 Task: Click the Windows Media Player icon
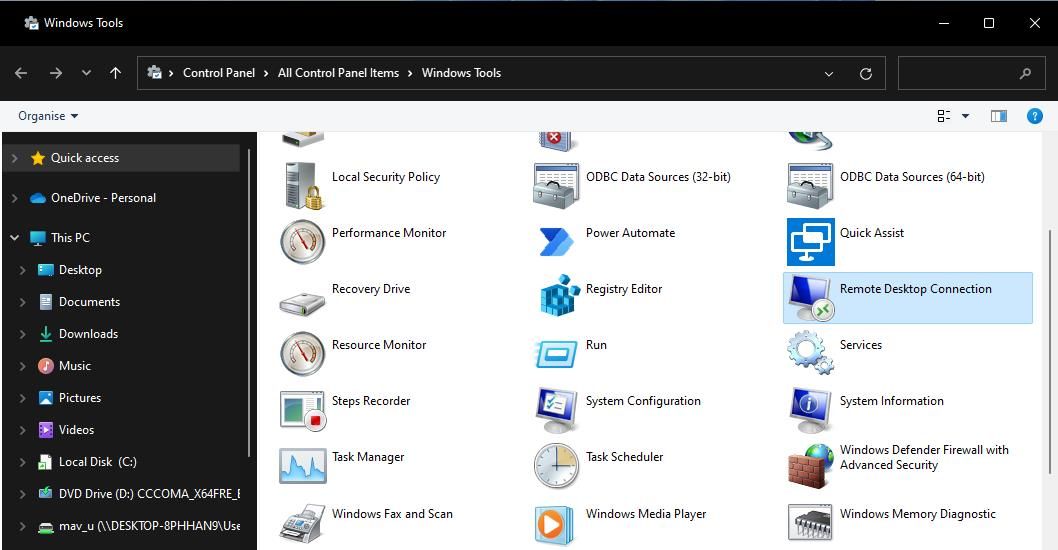pyautogui.click(x=556, y=521)
